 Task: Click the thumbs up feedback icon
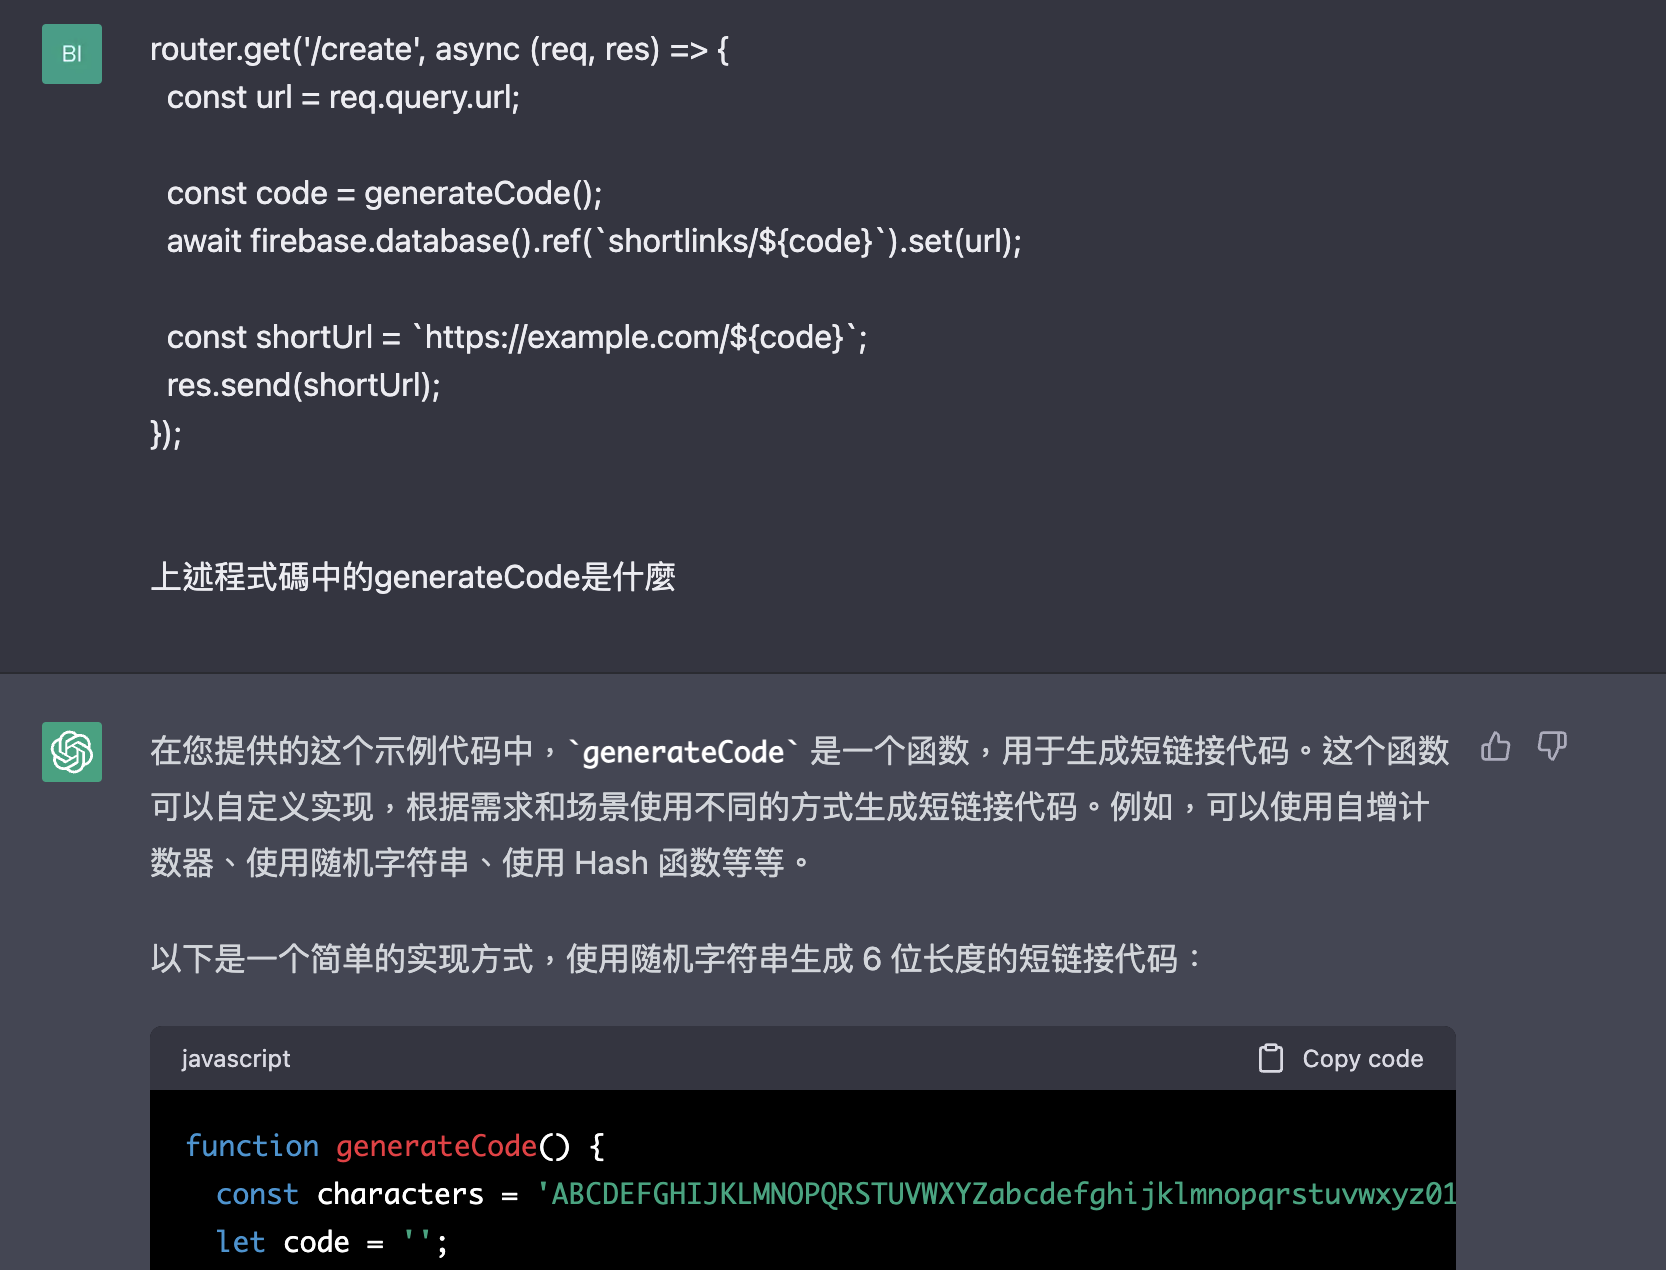click(1495, 747)
